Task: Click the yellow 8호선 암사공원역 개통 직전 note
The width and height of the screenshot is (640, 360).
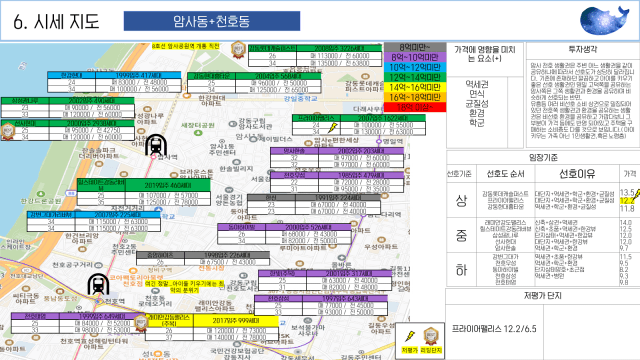Action: pyautogui.click(x=186, y=46)
